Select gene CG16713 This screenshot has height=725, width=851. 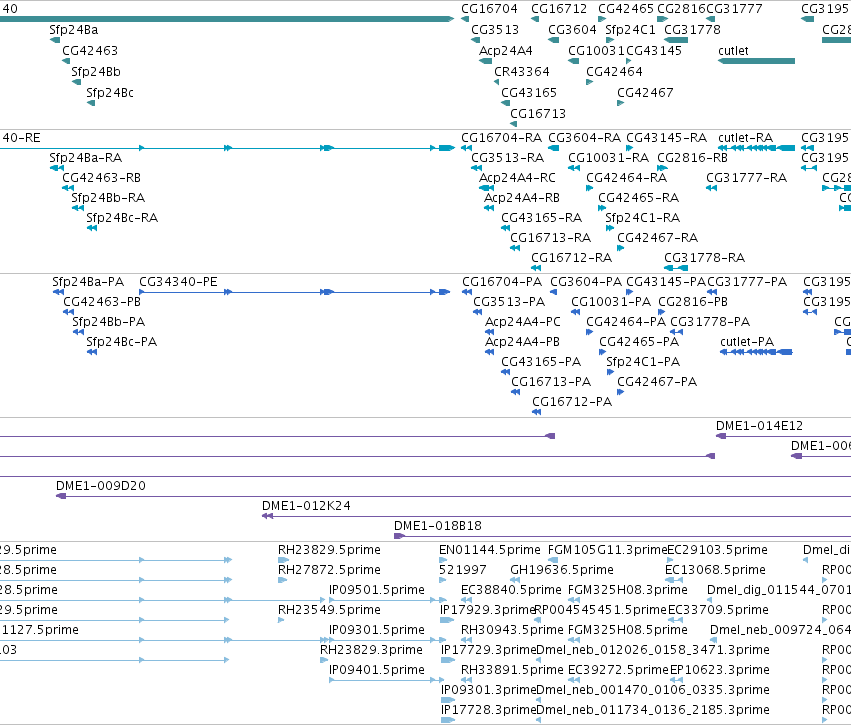pos(537,114)
